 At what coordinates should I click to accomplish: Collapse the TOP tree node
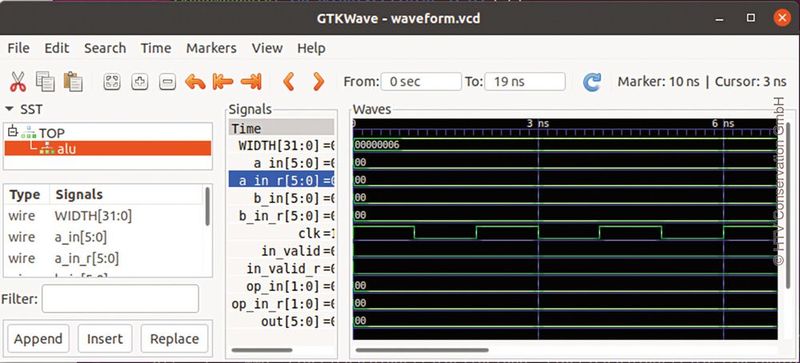click(12, 132)
